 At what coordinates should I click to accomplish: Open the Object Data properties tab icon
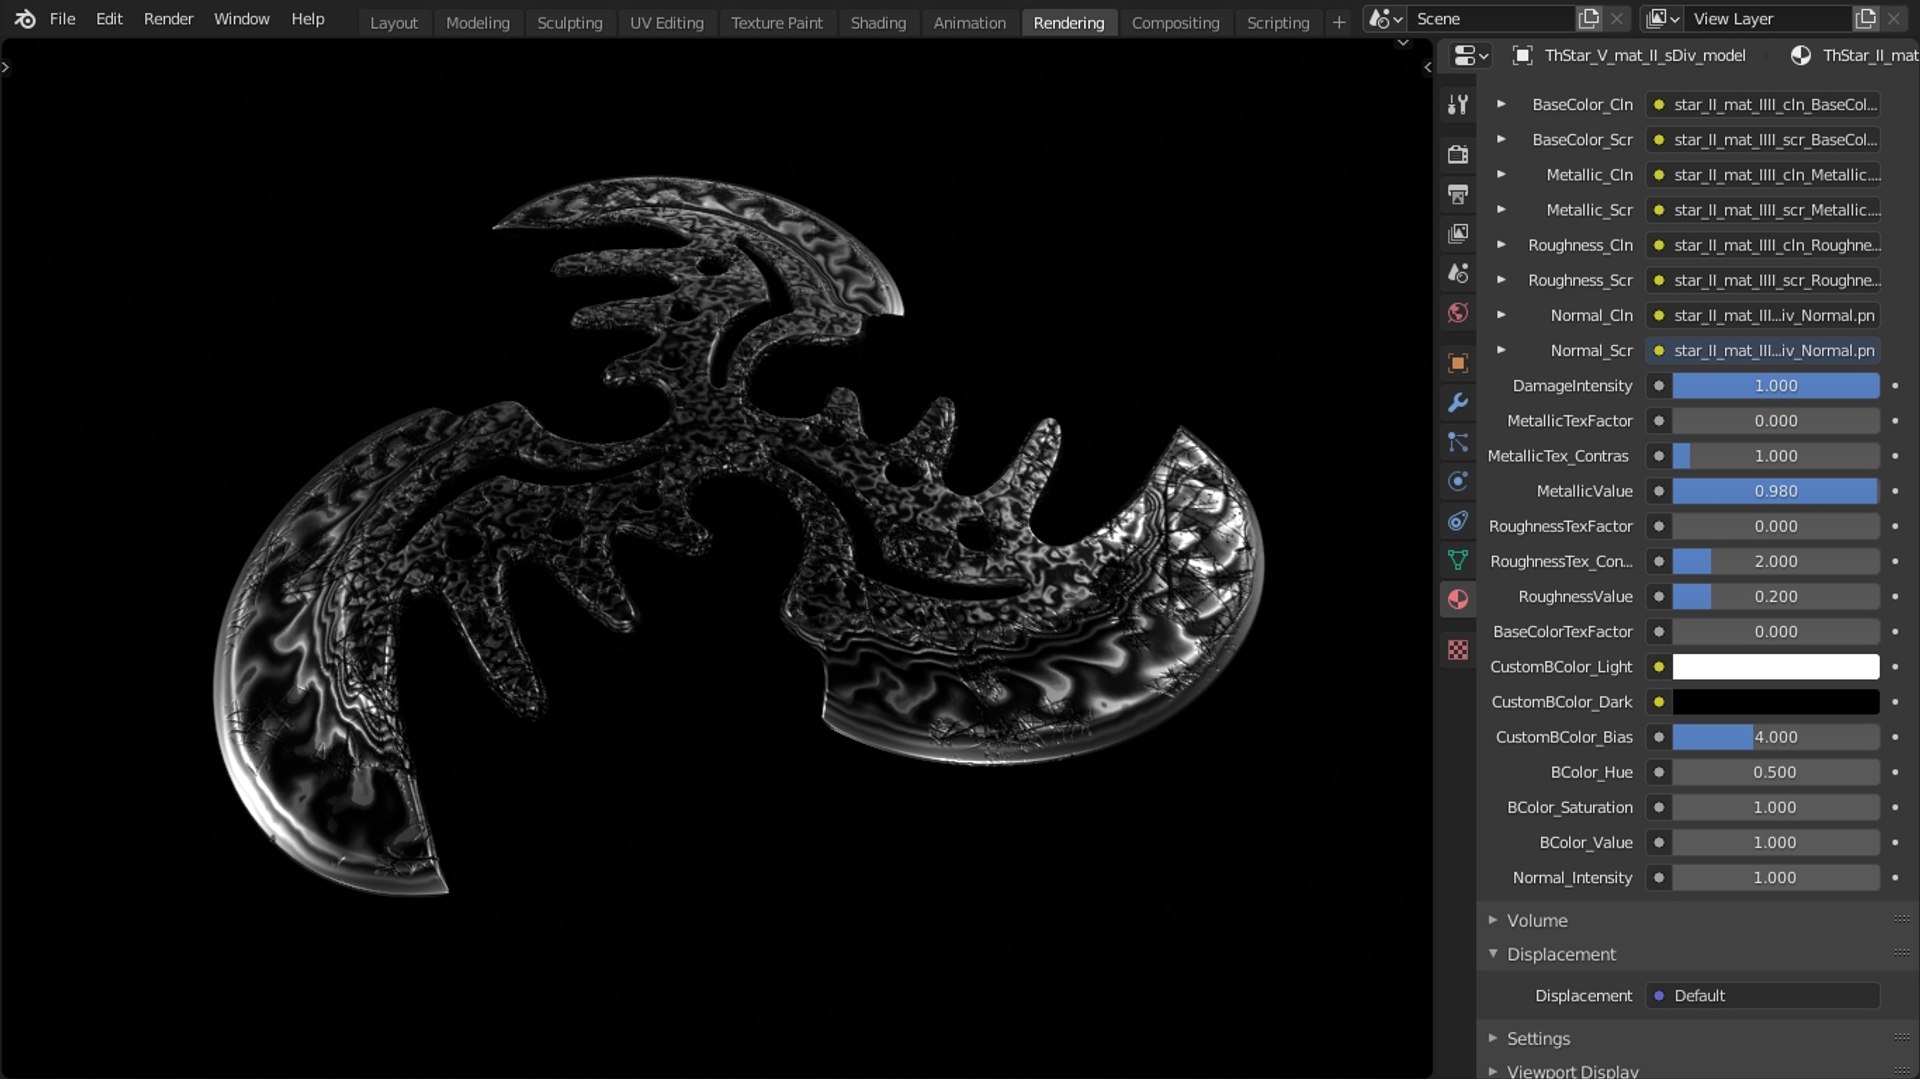pos(1458,560)
